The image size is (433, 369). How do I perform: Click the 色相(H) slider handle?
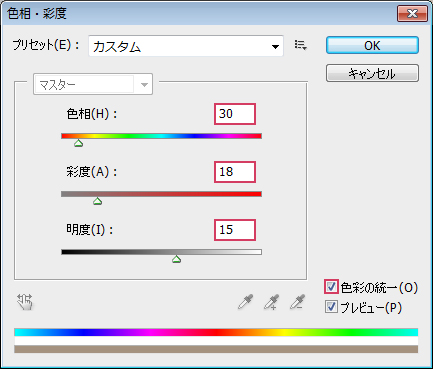tap(78, 143)
